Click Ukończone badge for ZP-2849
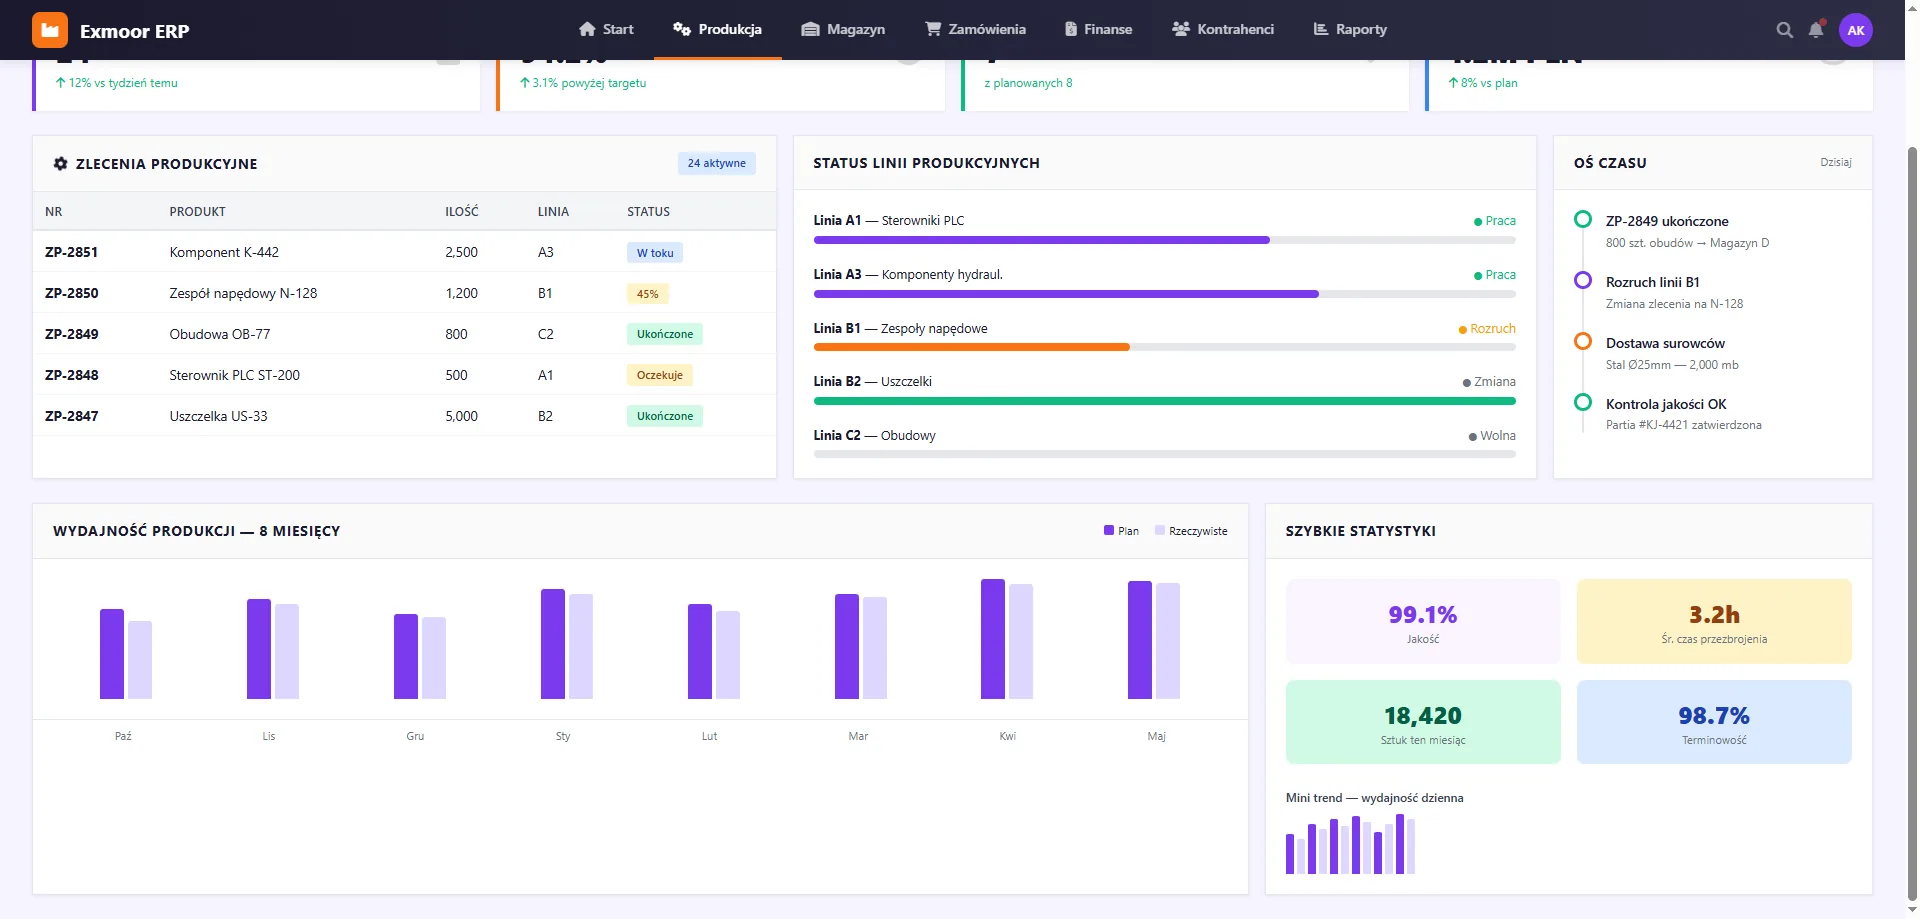 tap(665, 334)
